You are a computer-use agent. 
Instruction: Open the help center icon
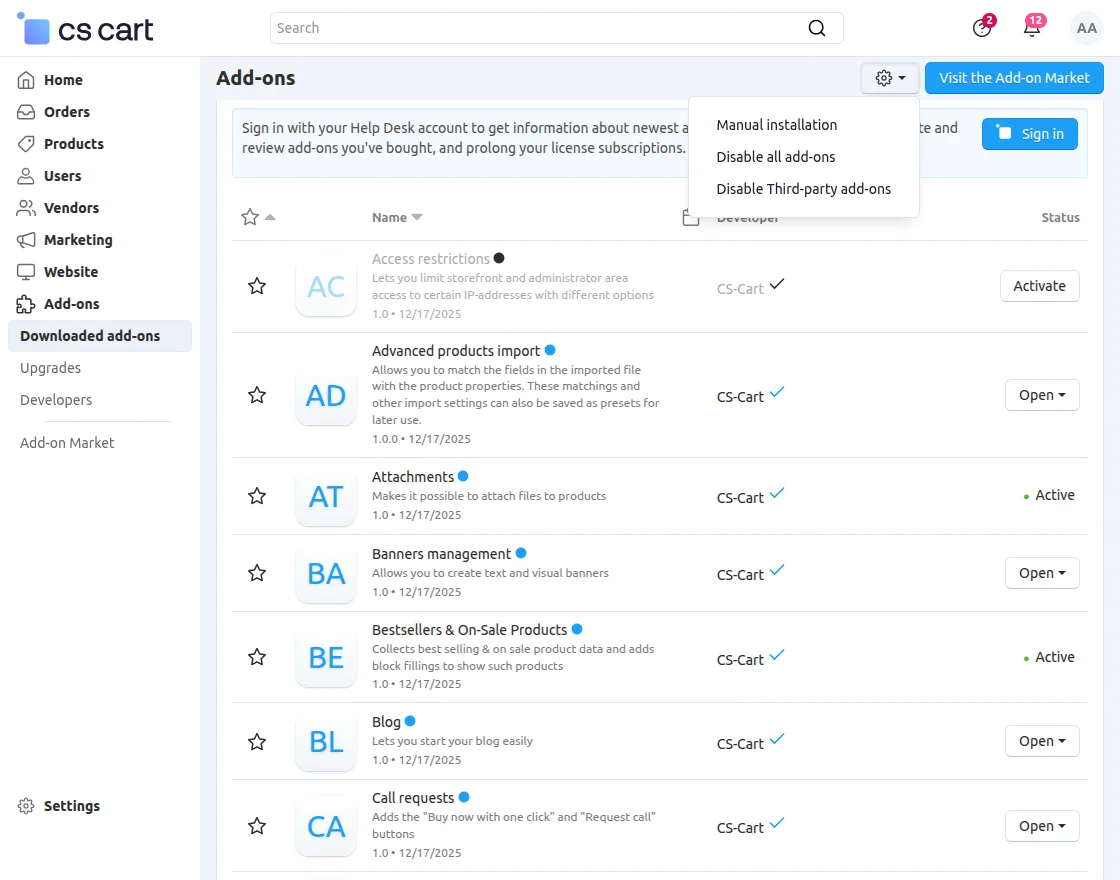tap(982, 28)
